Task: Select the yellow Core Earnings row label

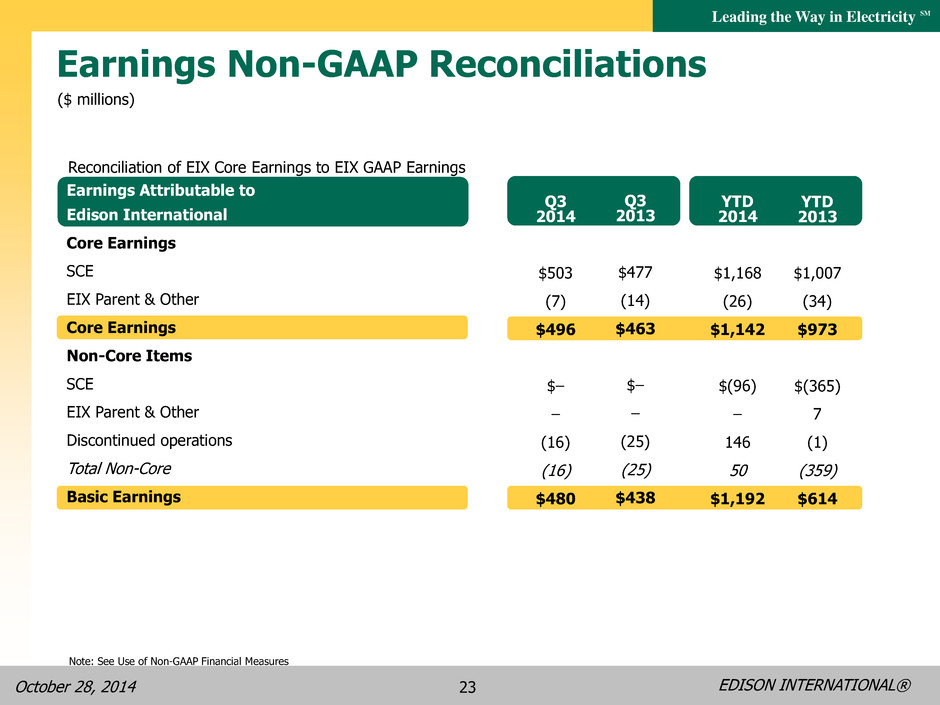Action: tap(263, 327)
